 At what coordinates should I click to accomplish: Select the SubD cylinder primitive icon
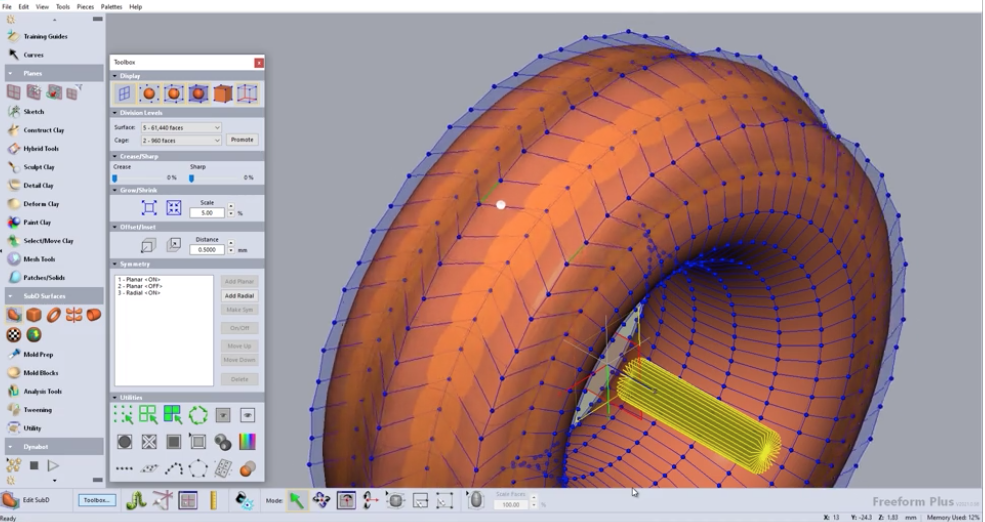click(94, 315)
